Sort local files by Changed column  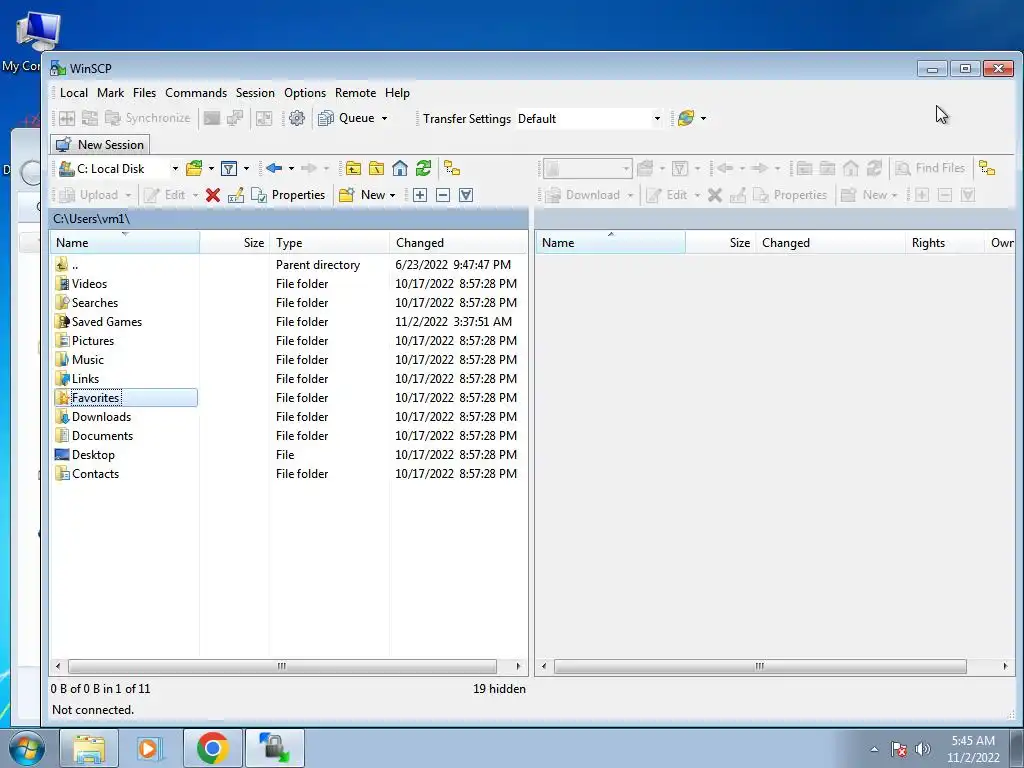coord(458,242)
